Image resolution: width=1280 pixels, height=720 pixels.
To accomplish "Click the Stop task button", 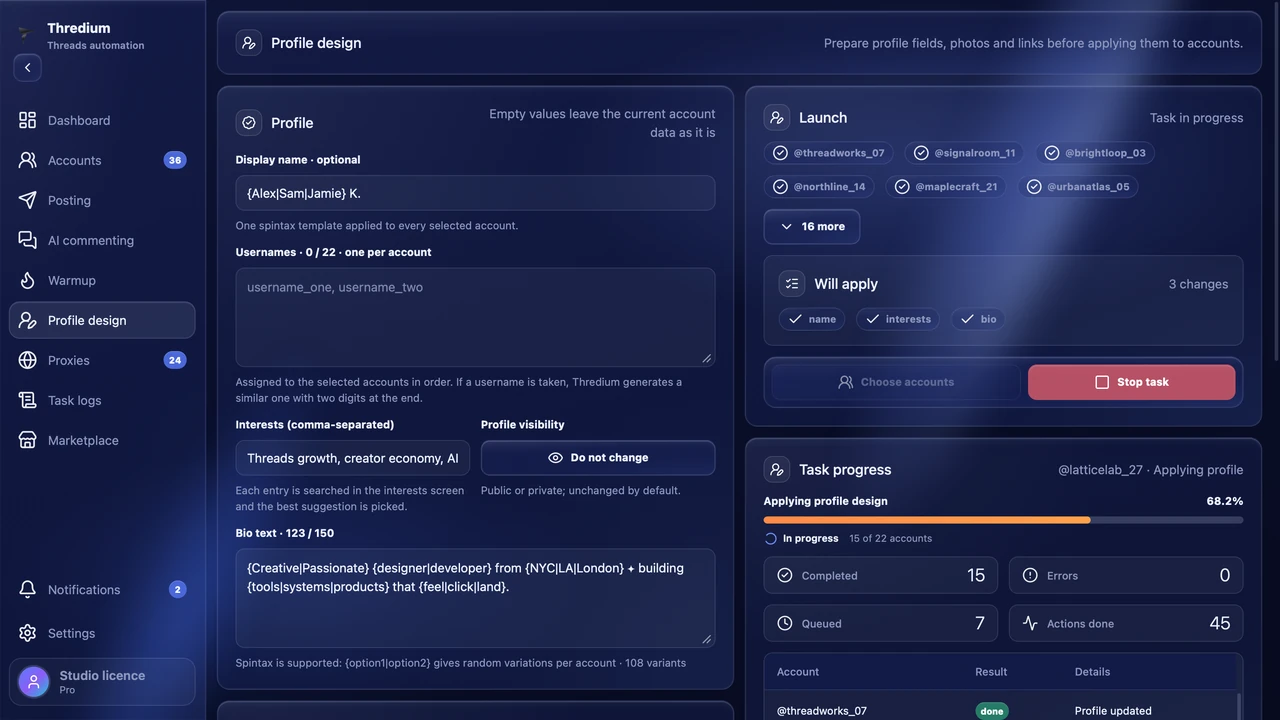I will point(1132,382).
